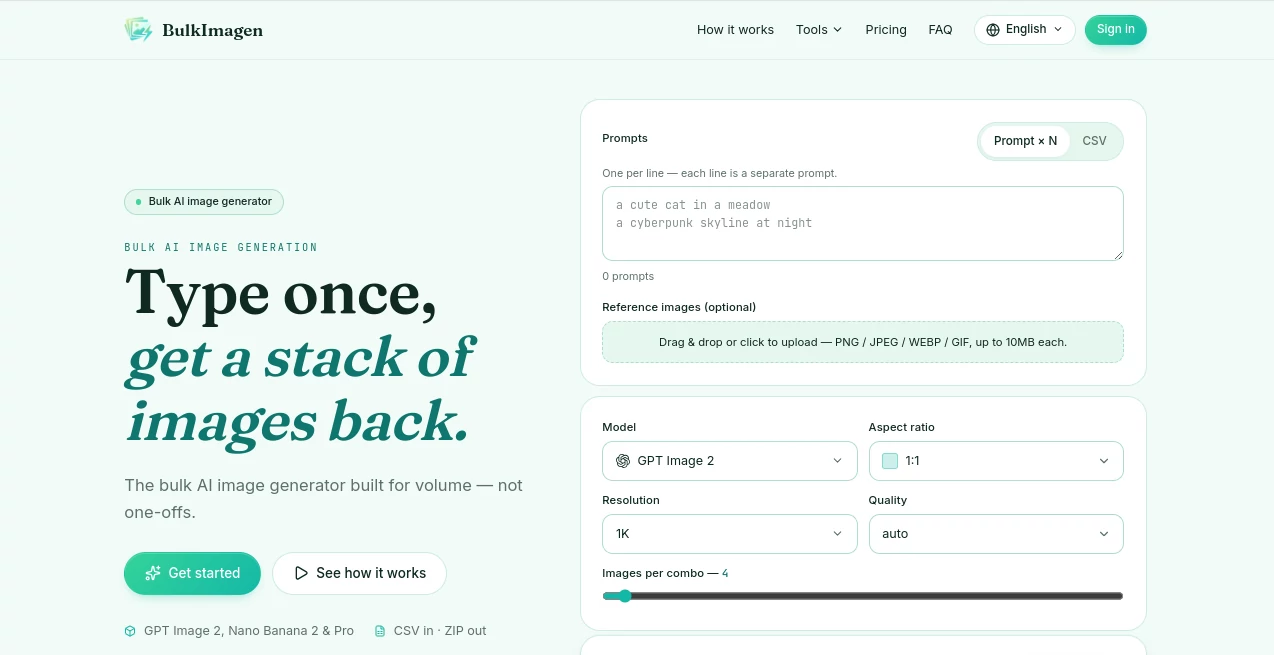Click the BulkImagen logo icon

point(138,29)
